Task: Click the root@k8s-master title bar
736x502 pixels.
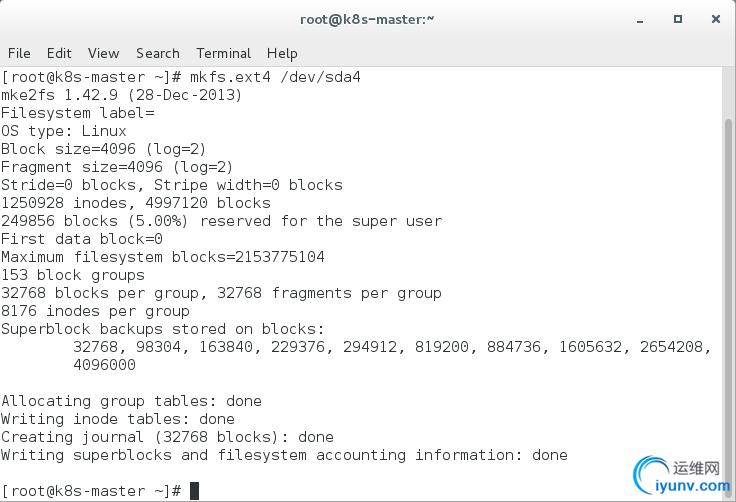Action: point(367,19)
